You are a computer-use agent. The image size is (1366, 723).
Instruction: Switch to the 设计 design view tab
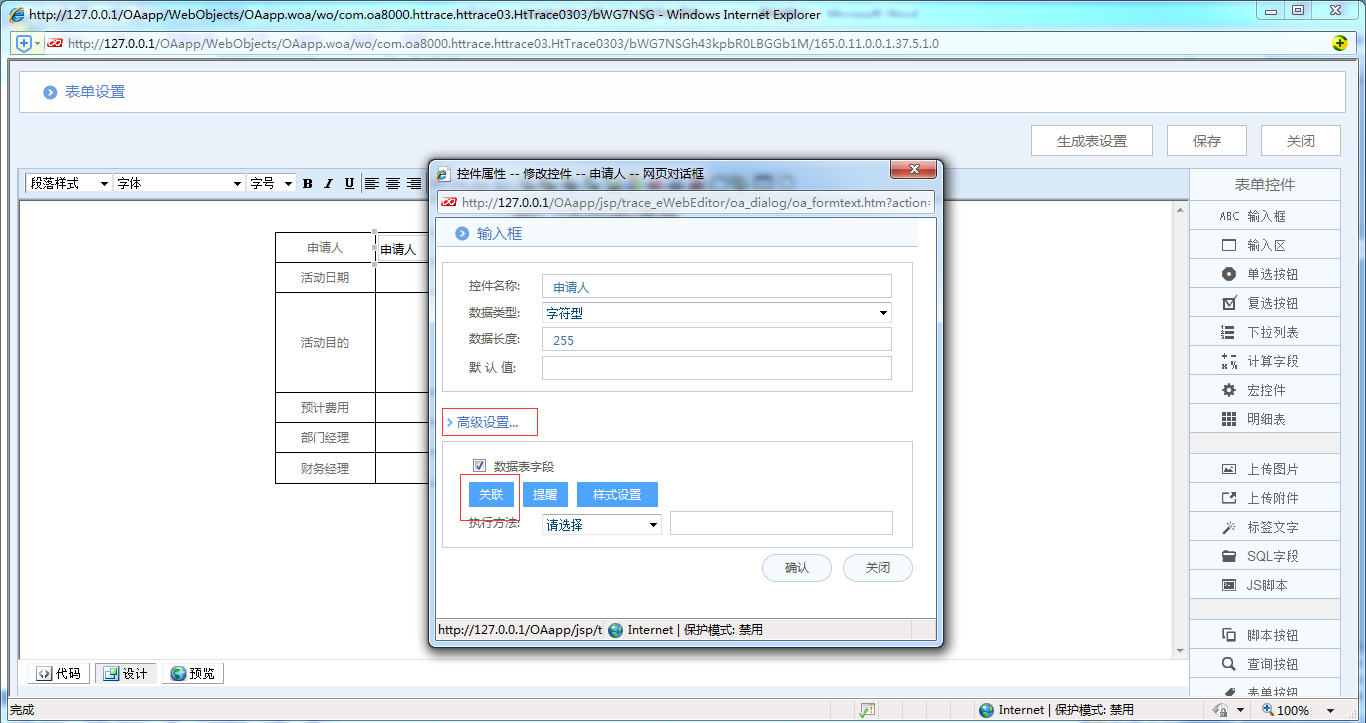tap(125, 673)
